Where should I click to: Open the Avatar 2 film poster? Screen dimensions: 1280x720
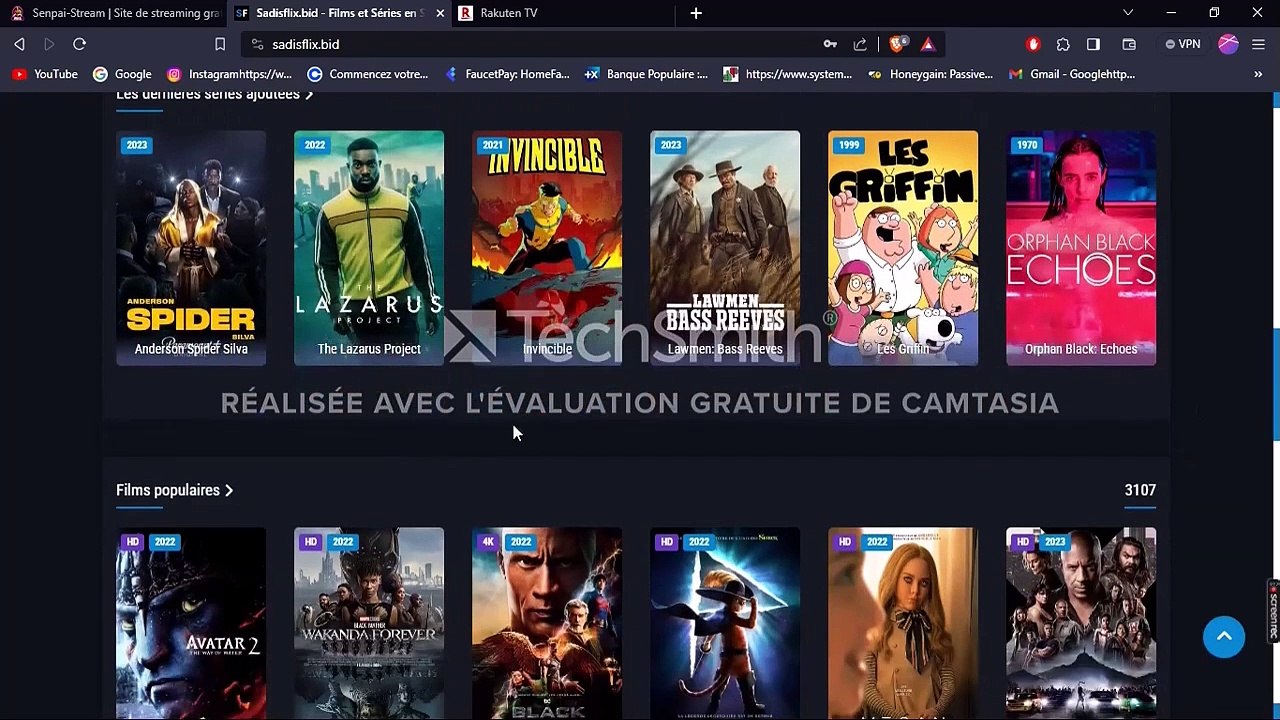[x=191, y=623]
